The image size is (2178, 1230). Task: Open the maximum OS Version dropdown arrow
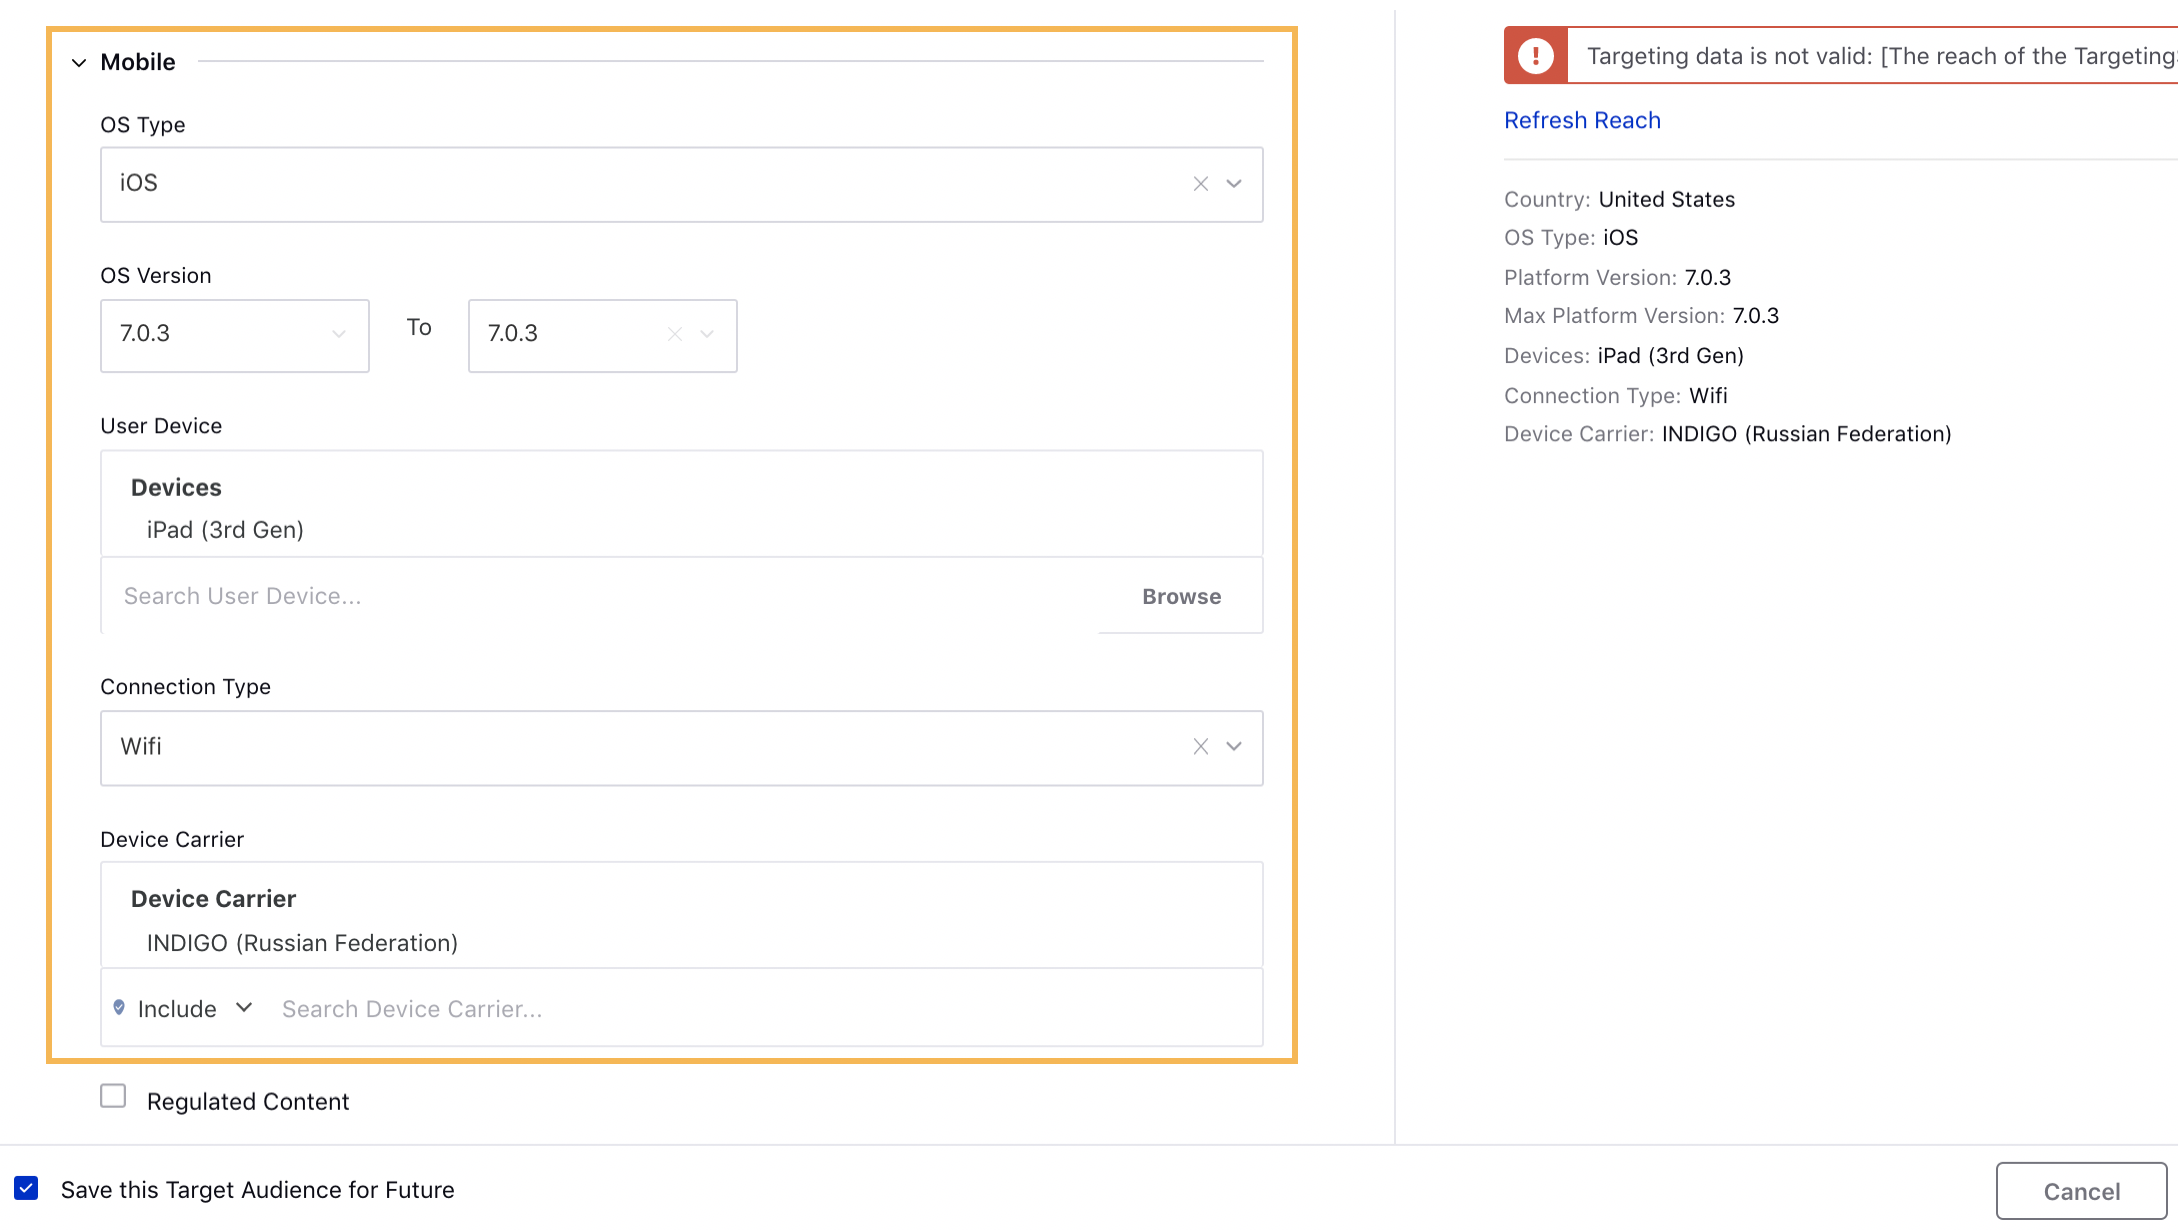707,334
